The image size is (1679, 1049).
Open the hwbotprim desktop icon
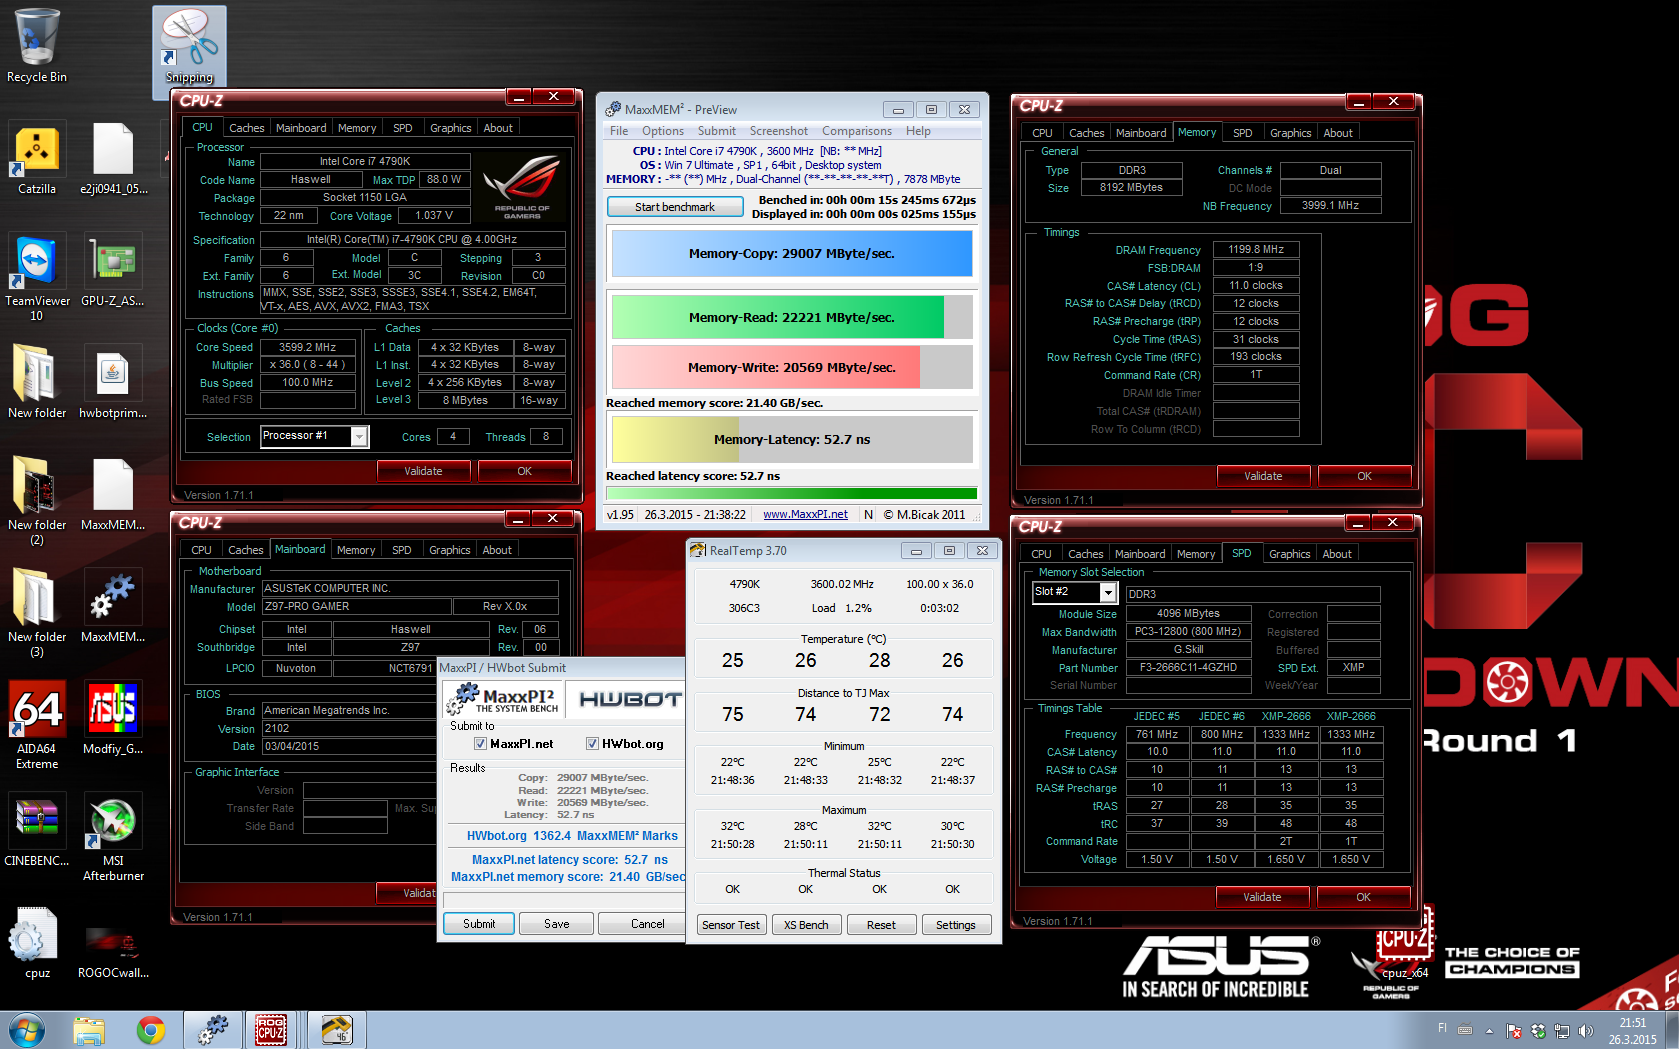pos(113,382)
